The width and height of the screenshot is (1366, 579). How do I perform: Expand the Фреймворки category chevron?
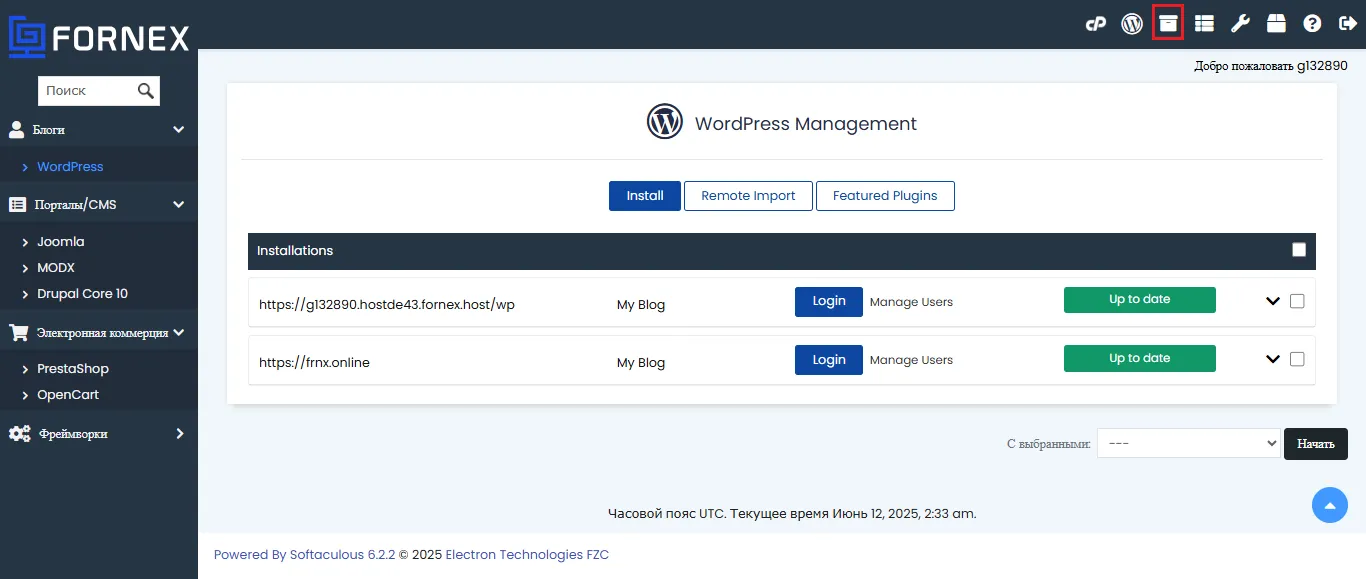180,434
